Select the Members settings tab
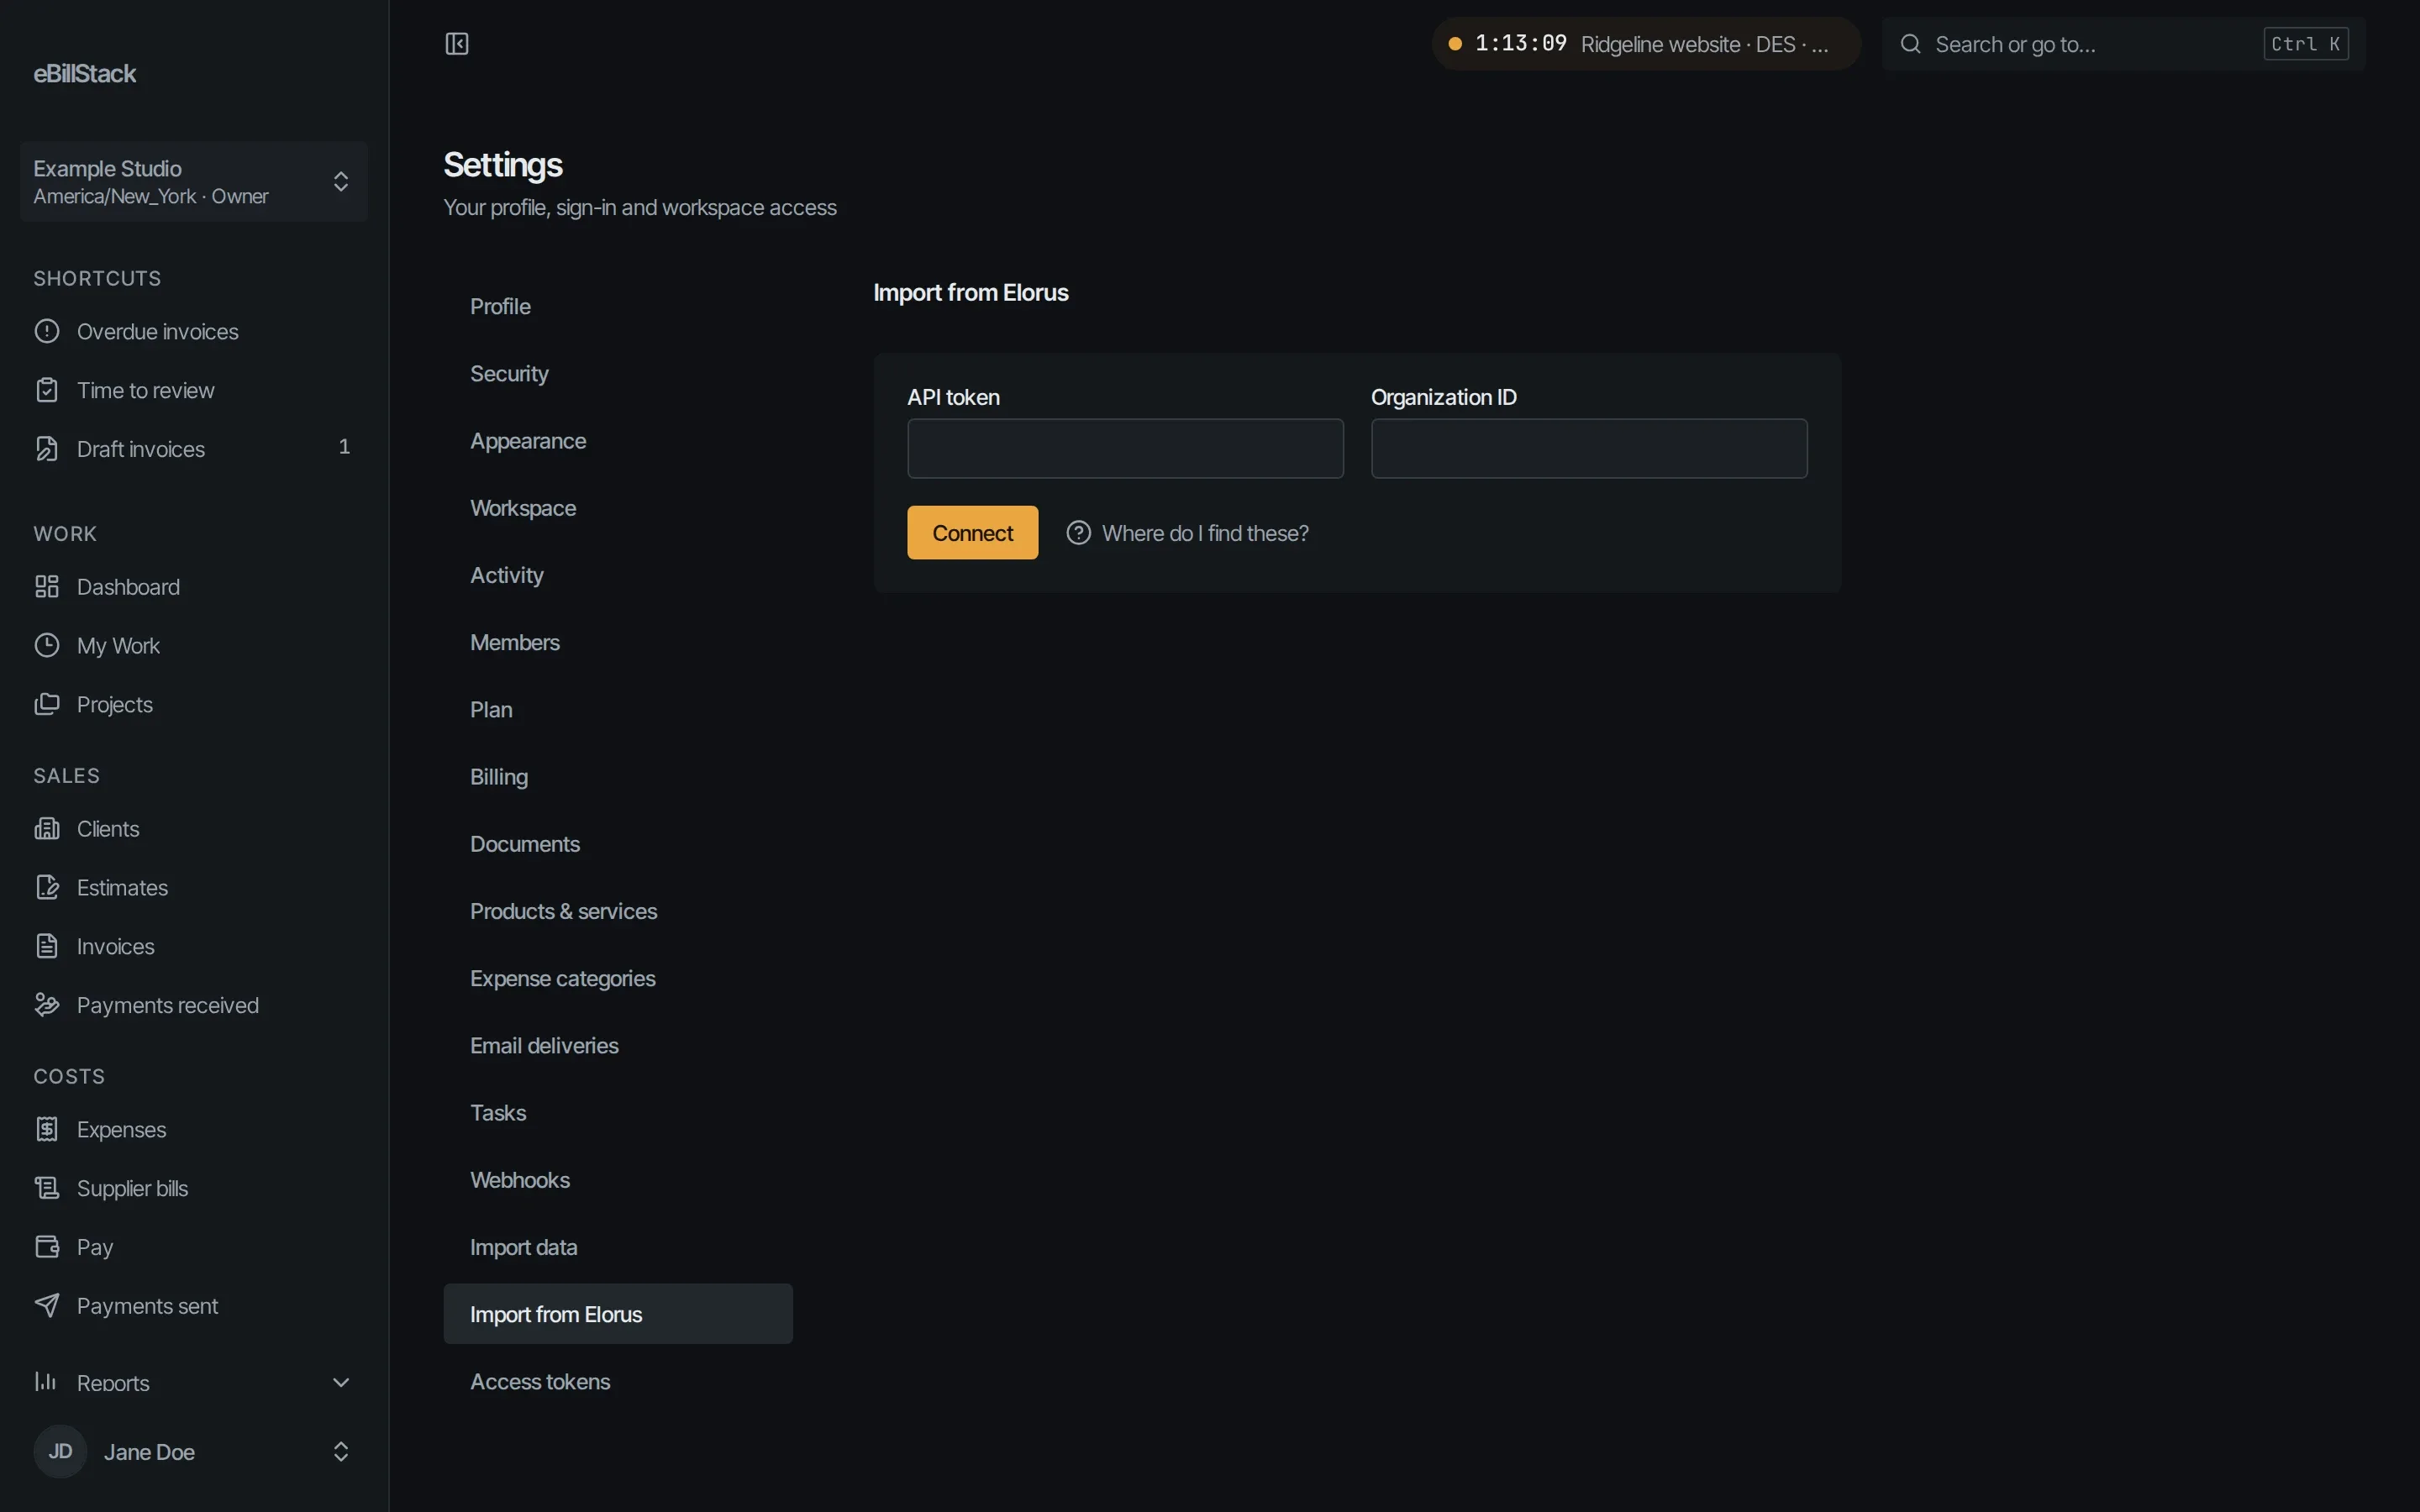 click(x=618, y=642)
